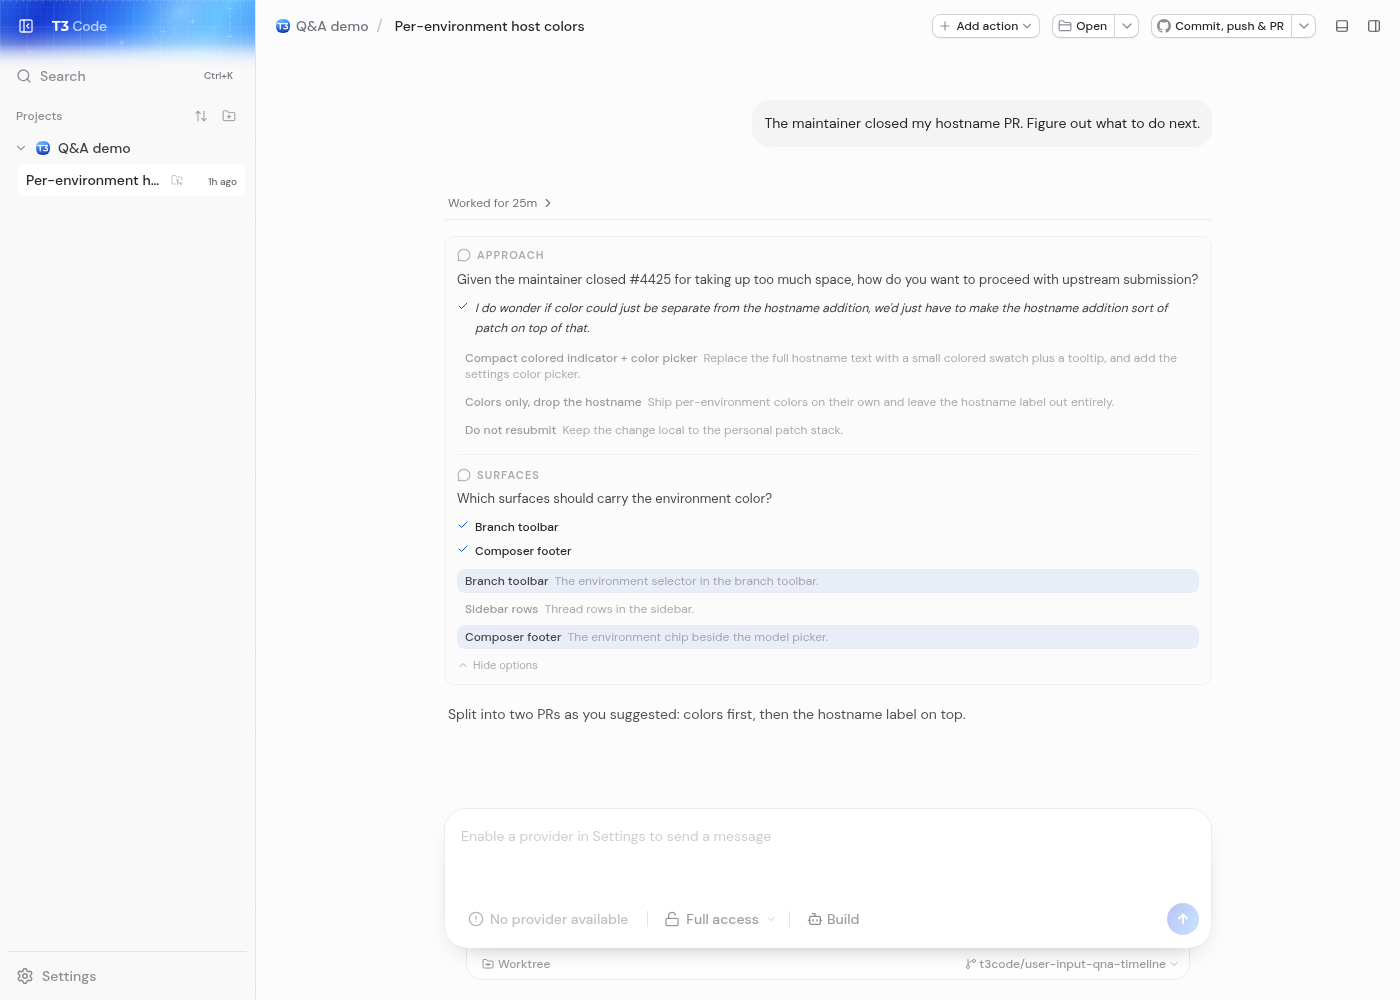Open Settings gear in sidebar

coord(25,976)
